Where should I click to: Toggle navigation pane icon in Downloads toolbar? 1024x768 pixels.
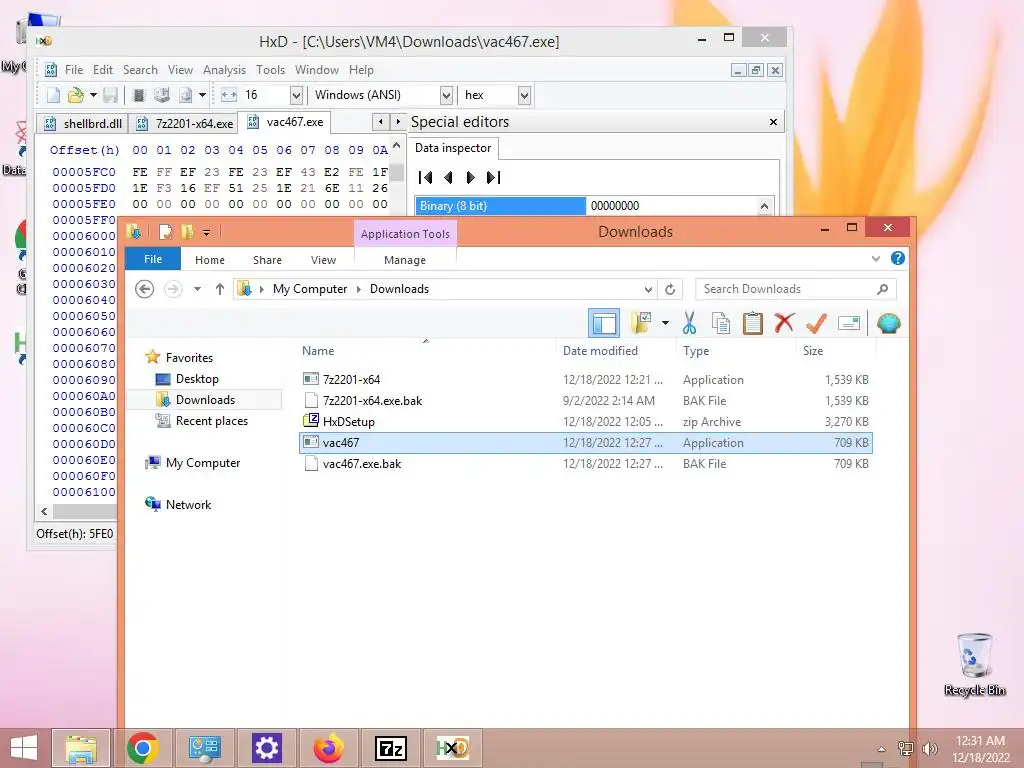click(x=603, y=323)
